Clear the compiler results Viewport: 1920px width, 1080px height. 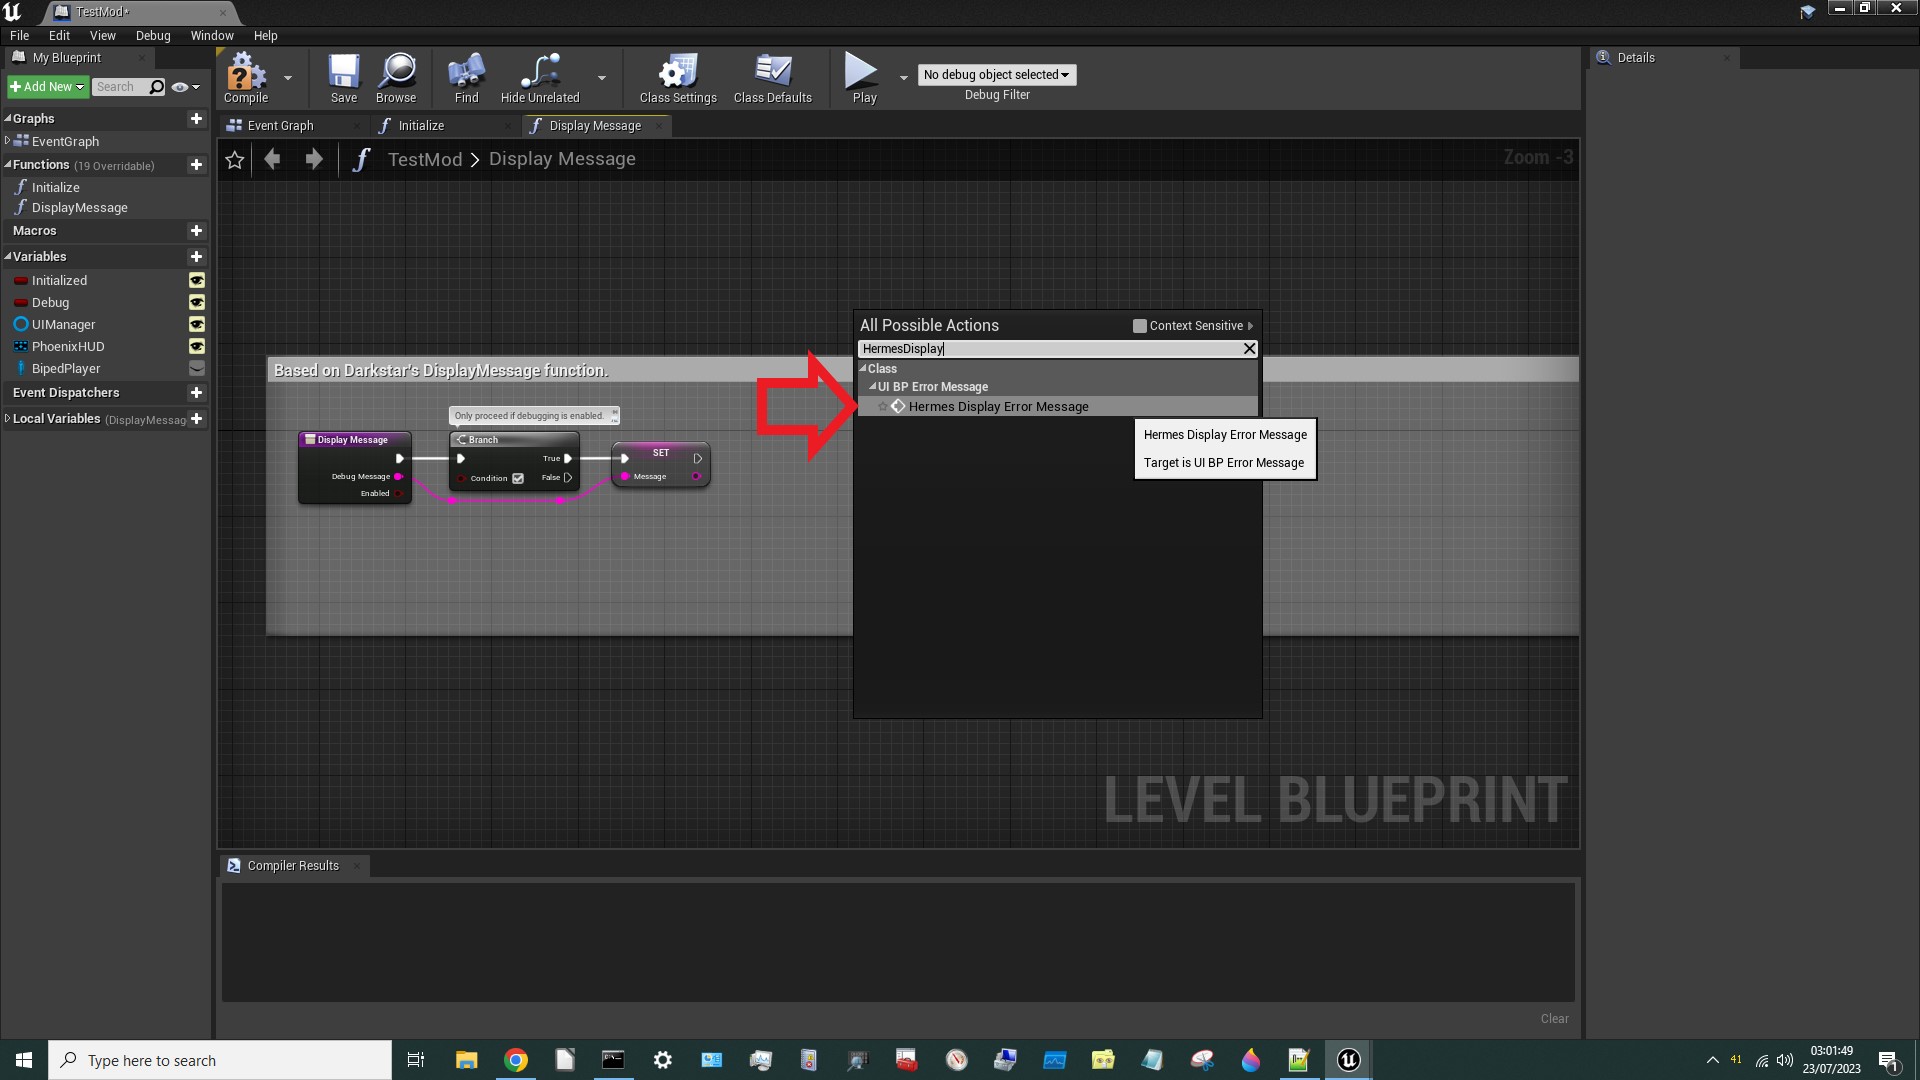[x=1554, y=1019]
